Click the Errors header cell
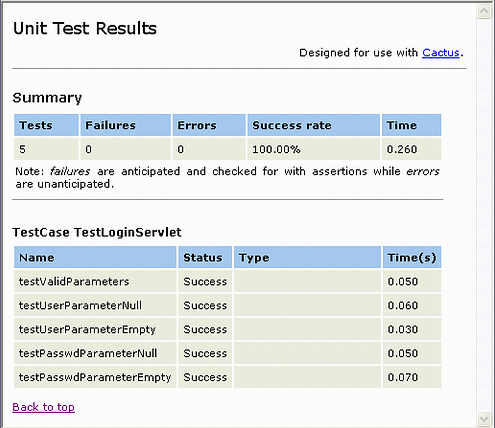 pyautogui.click(x=209, y=125)
